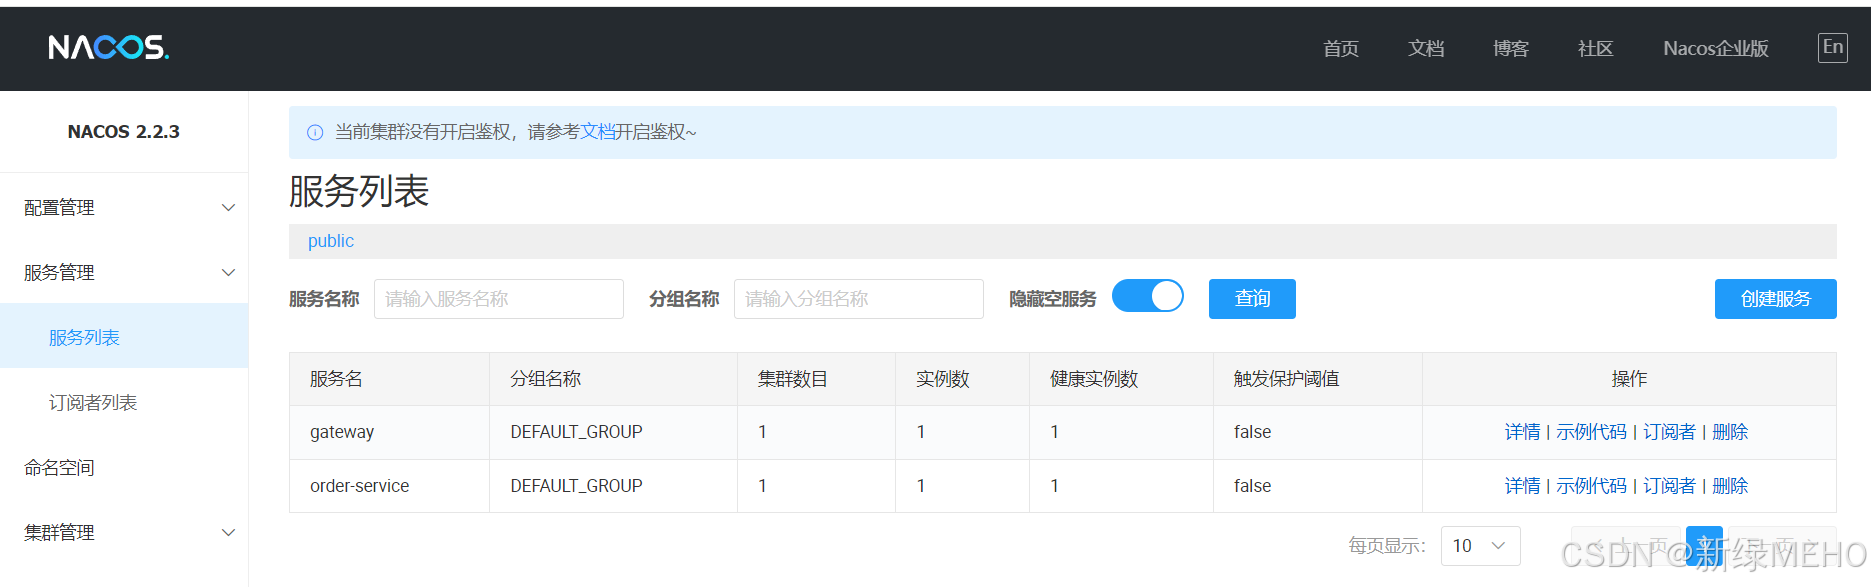Open 社区 in the top navigation
Viewport: 1871px width, 587px height.
[1595, 48]
